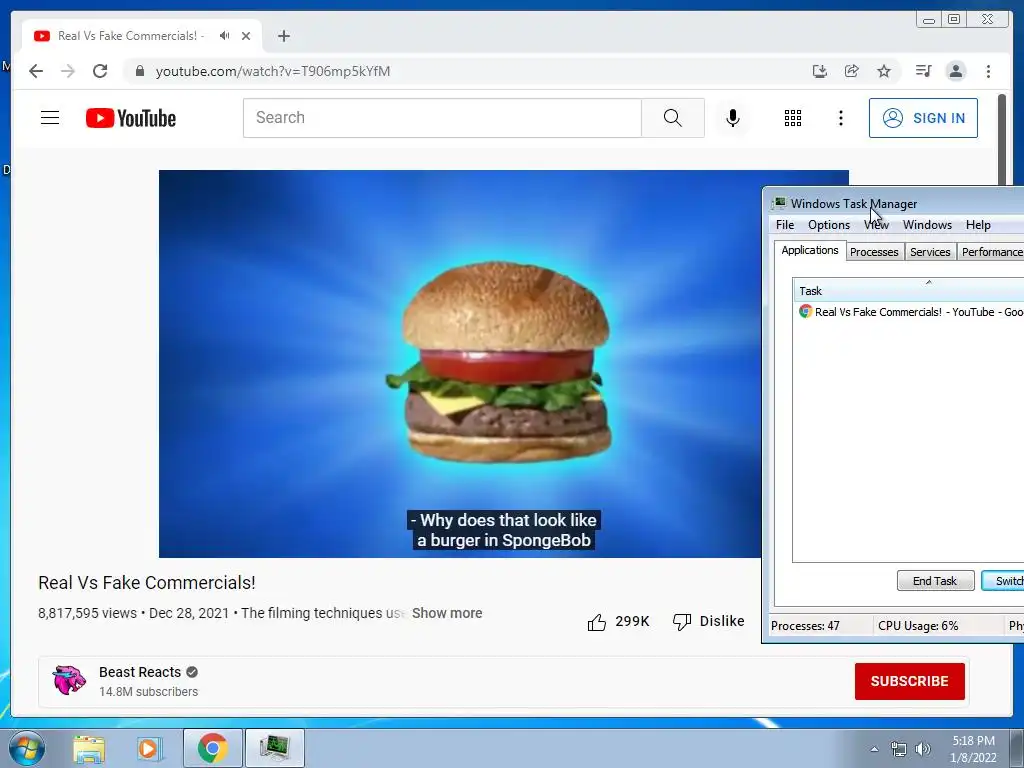Bookmark this tab with the star
This screenshot has width=1024, height=768.
(x=884, y=71)
